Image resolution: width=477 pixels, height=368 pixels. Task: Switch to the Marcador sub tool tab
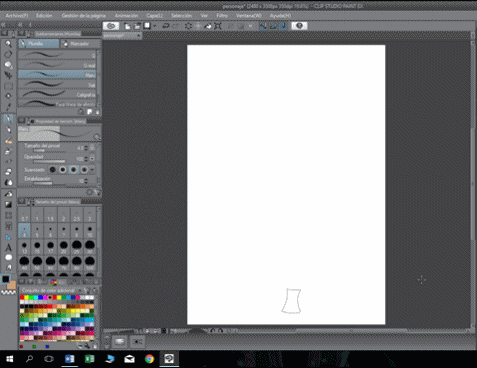pos(80,44)
